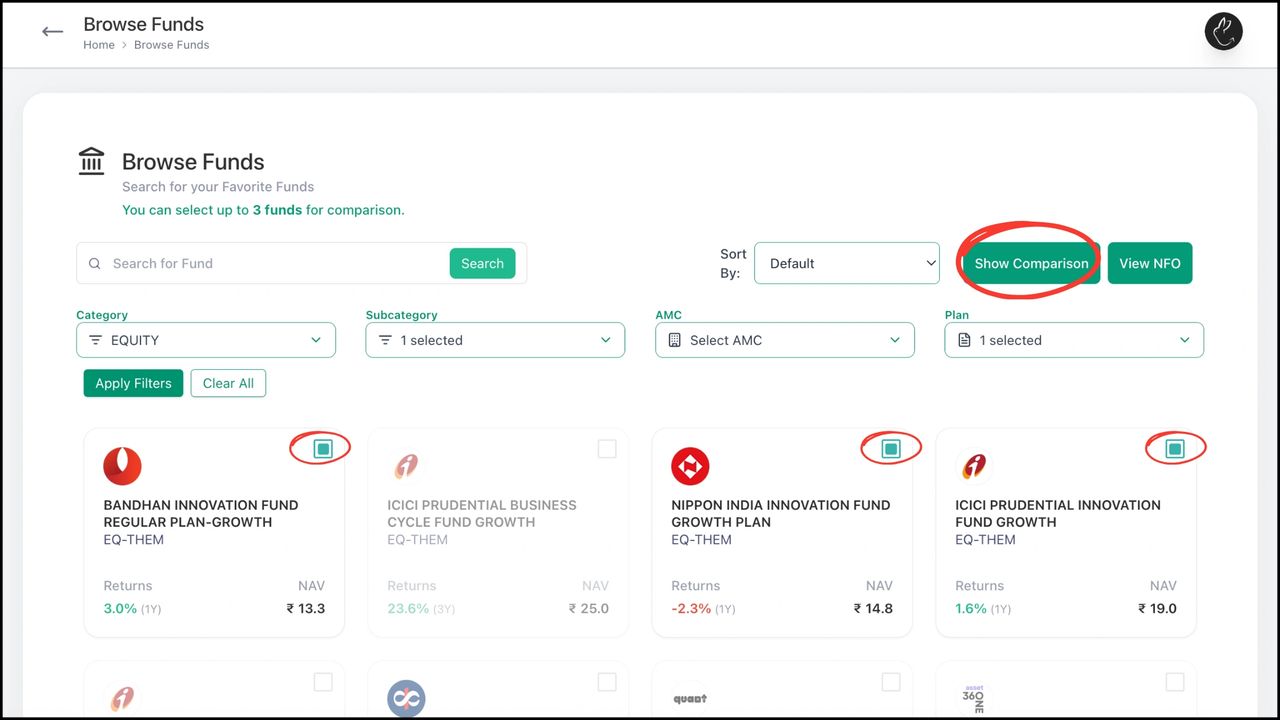This screenshot has height=720, width=1280.
Task: Click the Apply Filters button
Action: pos(133,383)
